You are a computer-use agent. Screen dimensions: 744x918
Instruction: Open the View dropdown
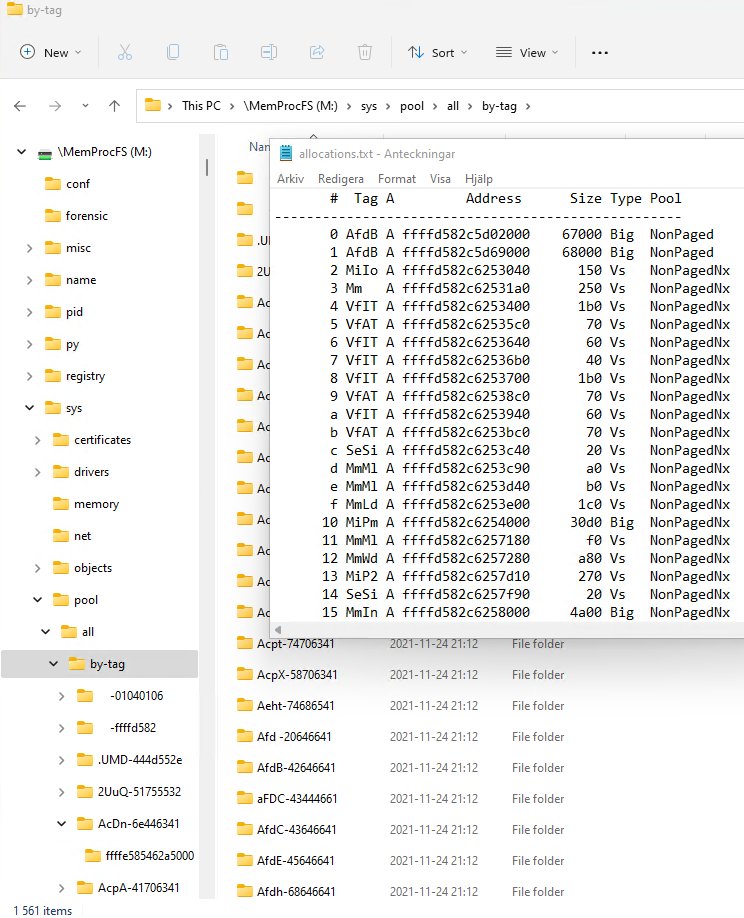pyautogui.click(x=527, y=53)
